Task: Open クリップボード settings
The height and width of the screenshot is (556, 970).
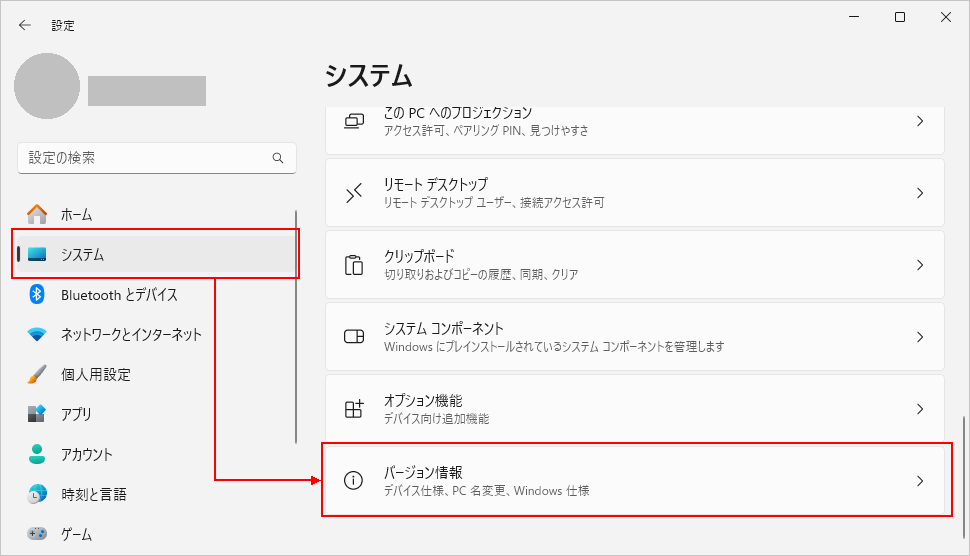Action: point(635,265)
